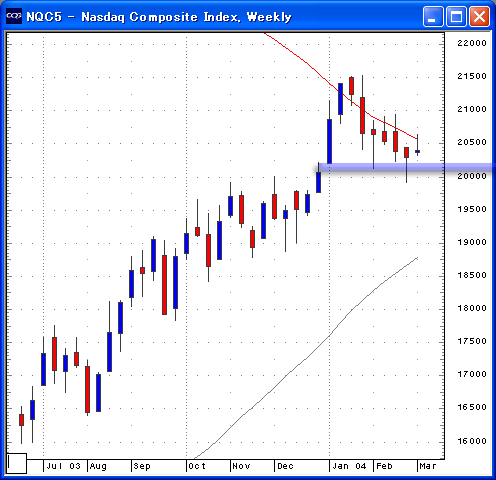Click the 'Mar' date axis label

tap(428, 466)
